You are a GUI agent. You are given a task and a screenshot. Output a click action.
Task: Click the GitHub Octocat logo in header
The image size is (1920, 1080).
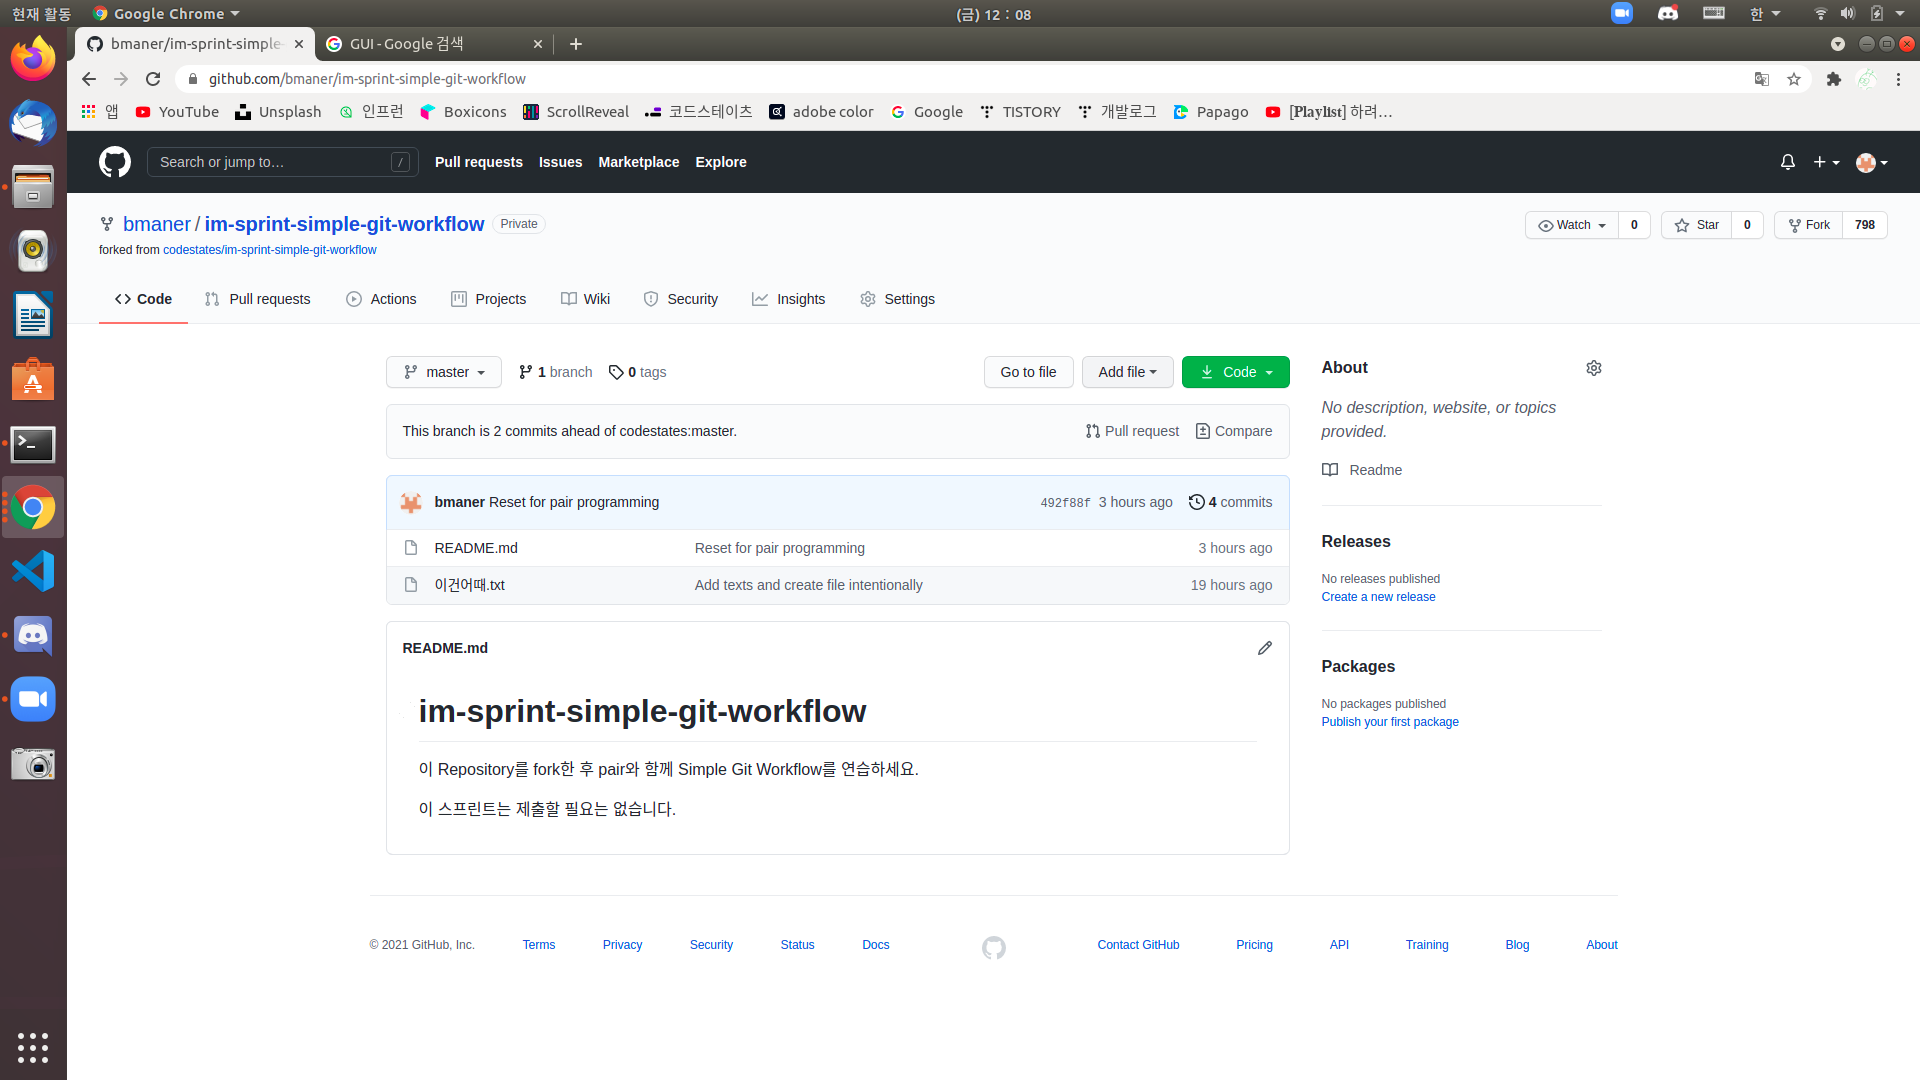115,162
